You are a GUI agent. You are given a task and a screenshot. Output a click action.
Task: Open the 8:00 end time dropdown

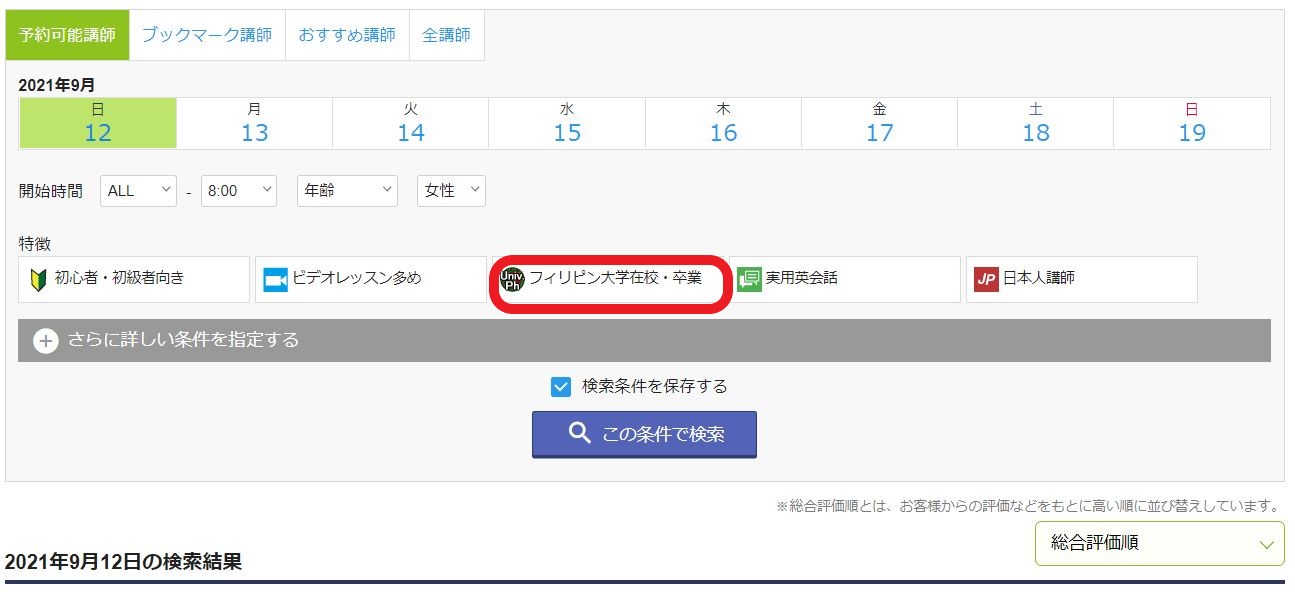click(239, 191)
